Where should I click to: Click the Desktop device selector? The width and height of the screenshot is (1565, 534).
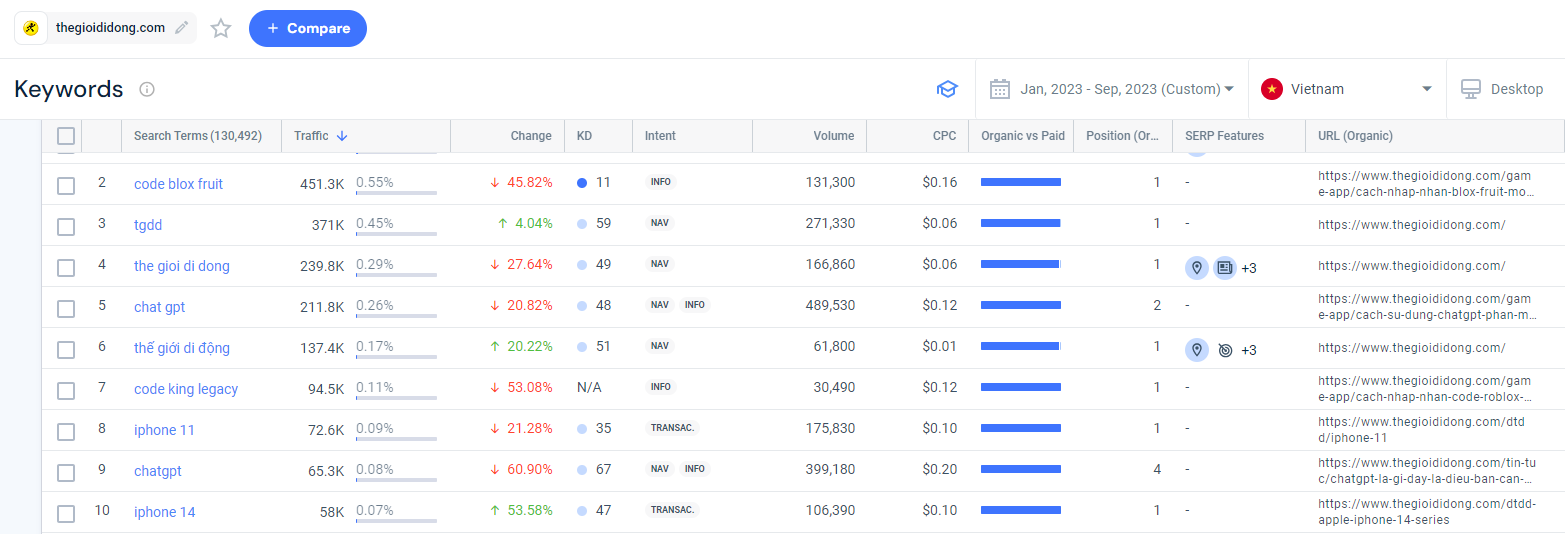pyautogui.click(x=1504, y=89)
